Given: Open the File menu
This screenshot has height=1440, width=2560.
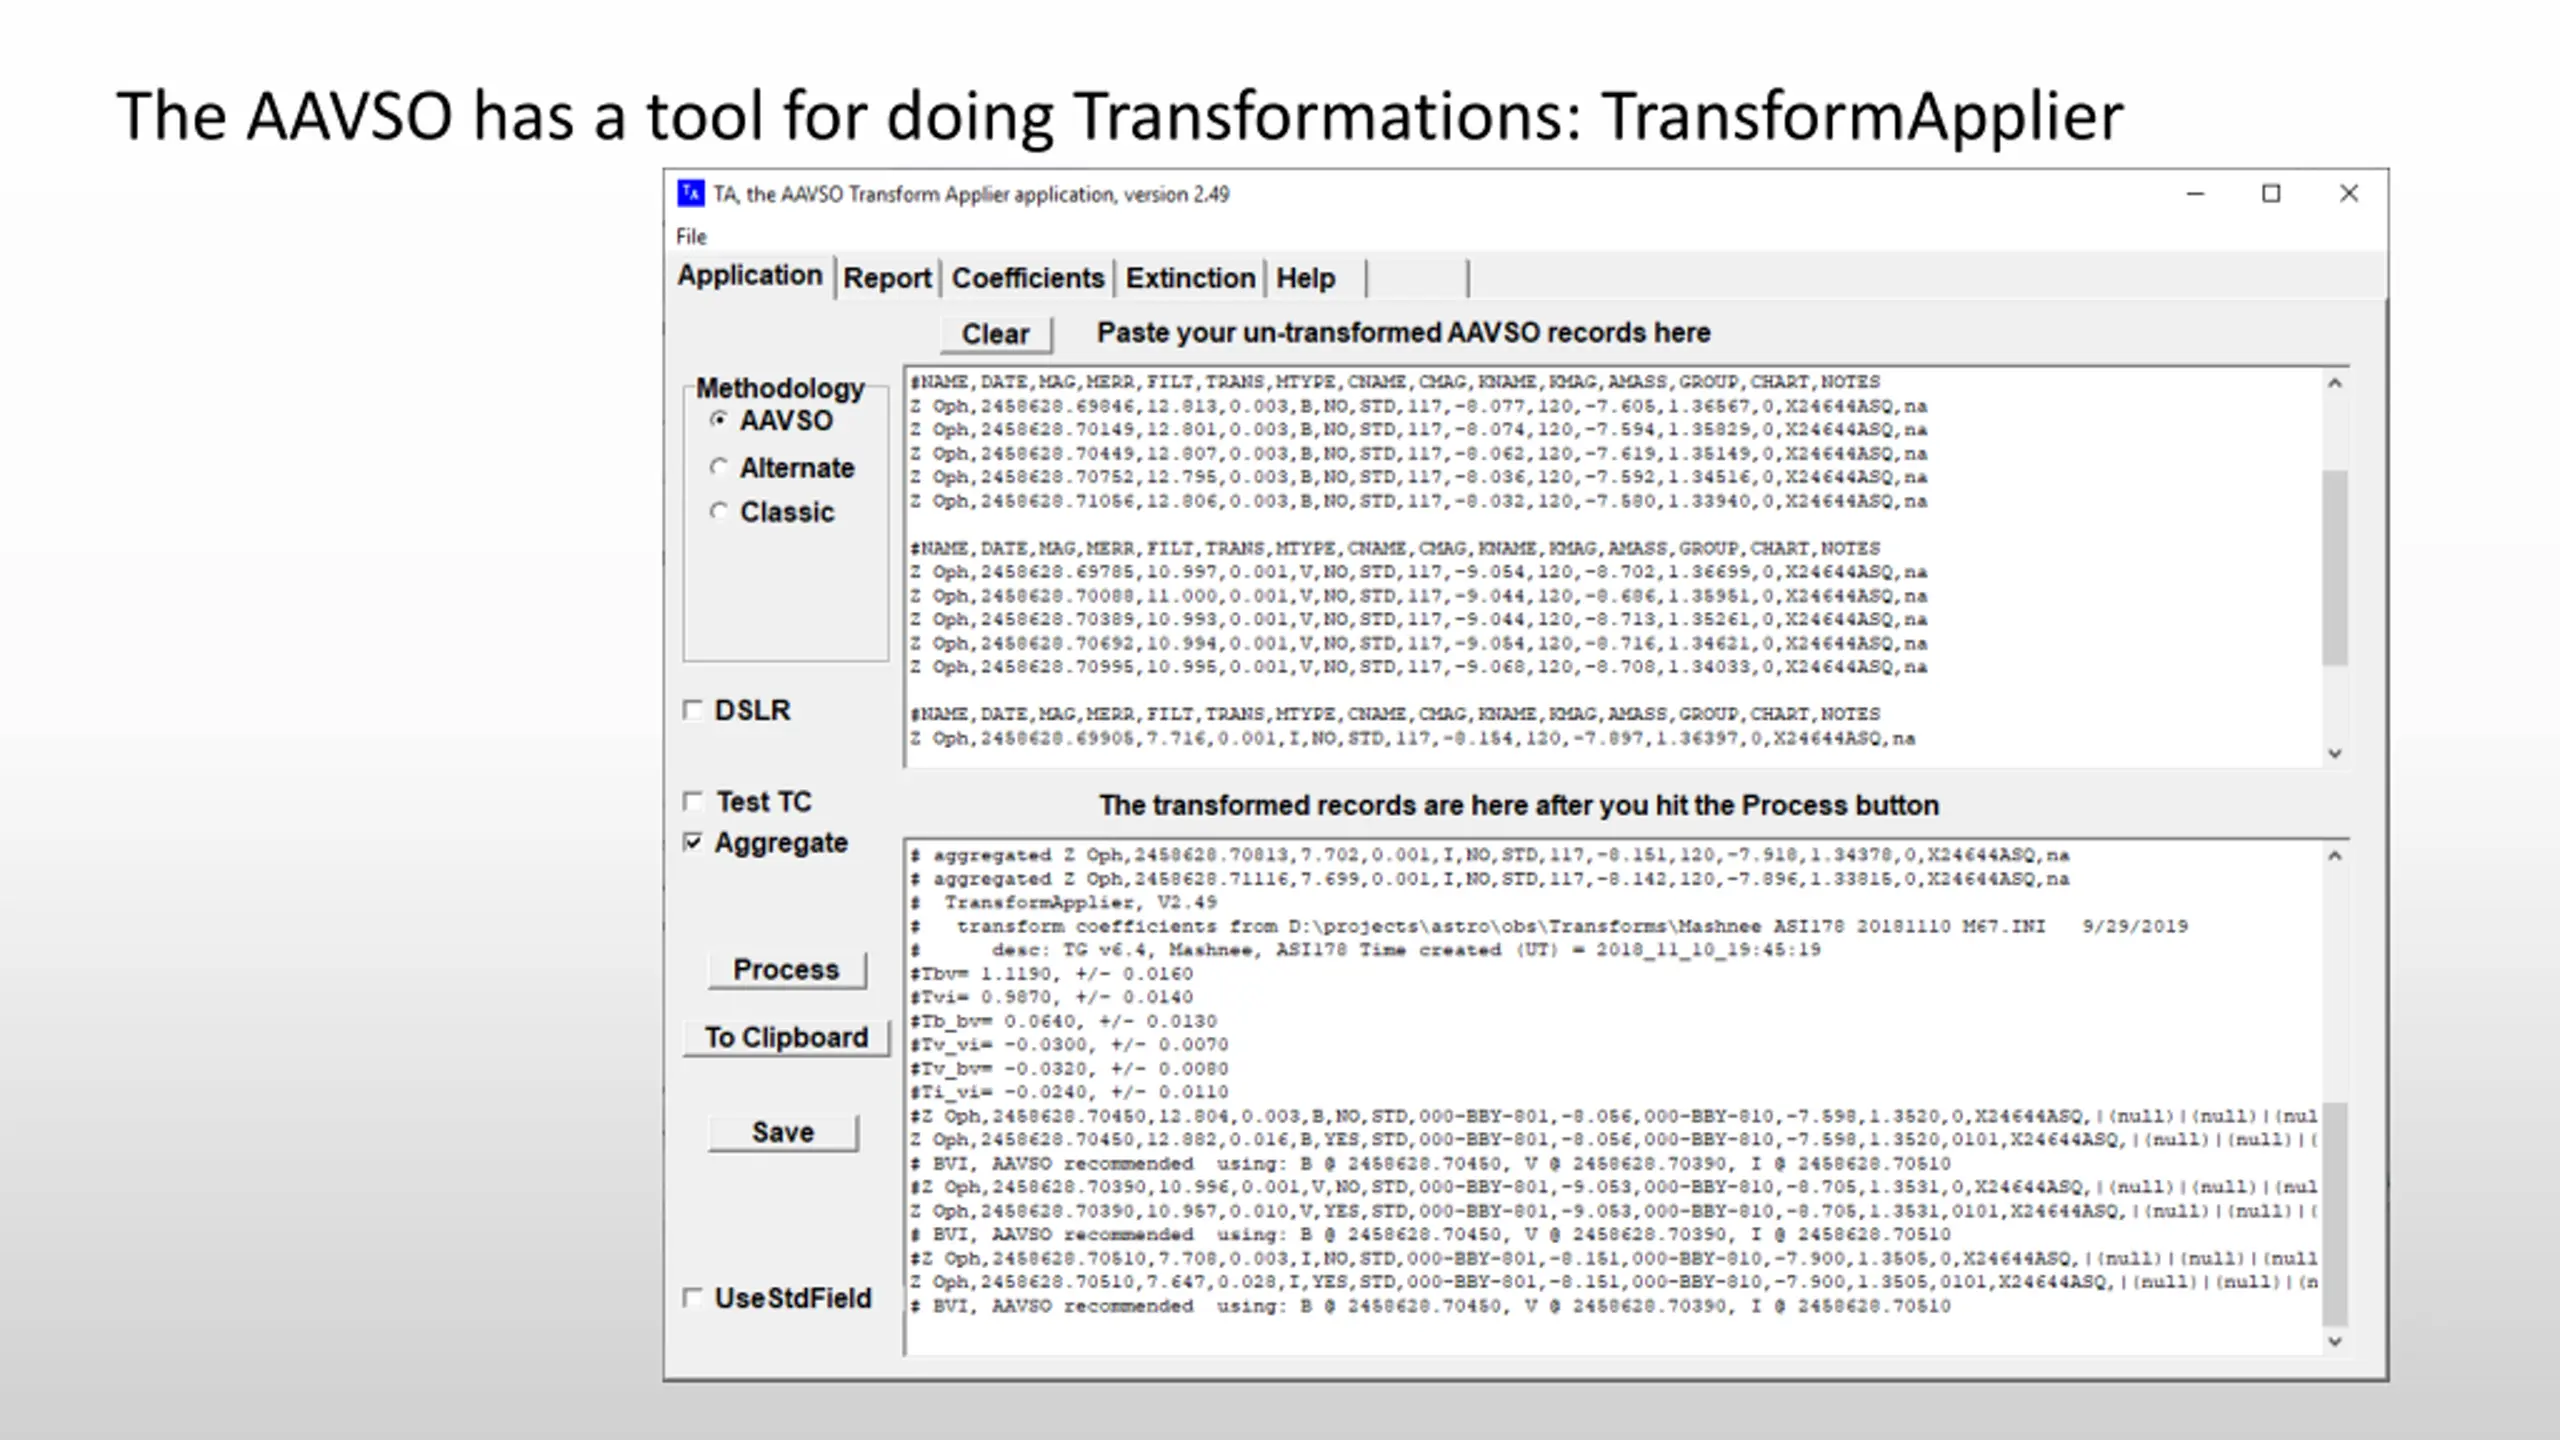Looking at the screenshot, I should tap(691, 237).
